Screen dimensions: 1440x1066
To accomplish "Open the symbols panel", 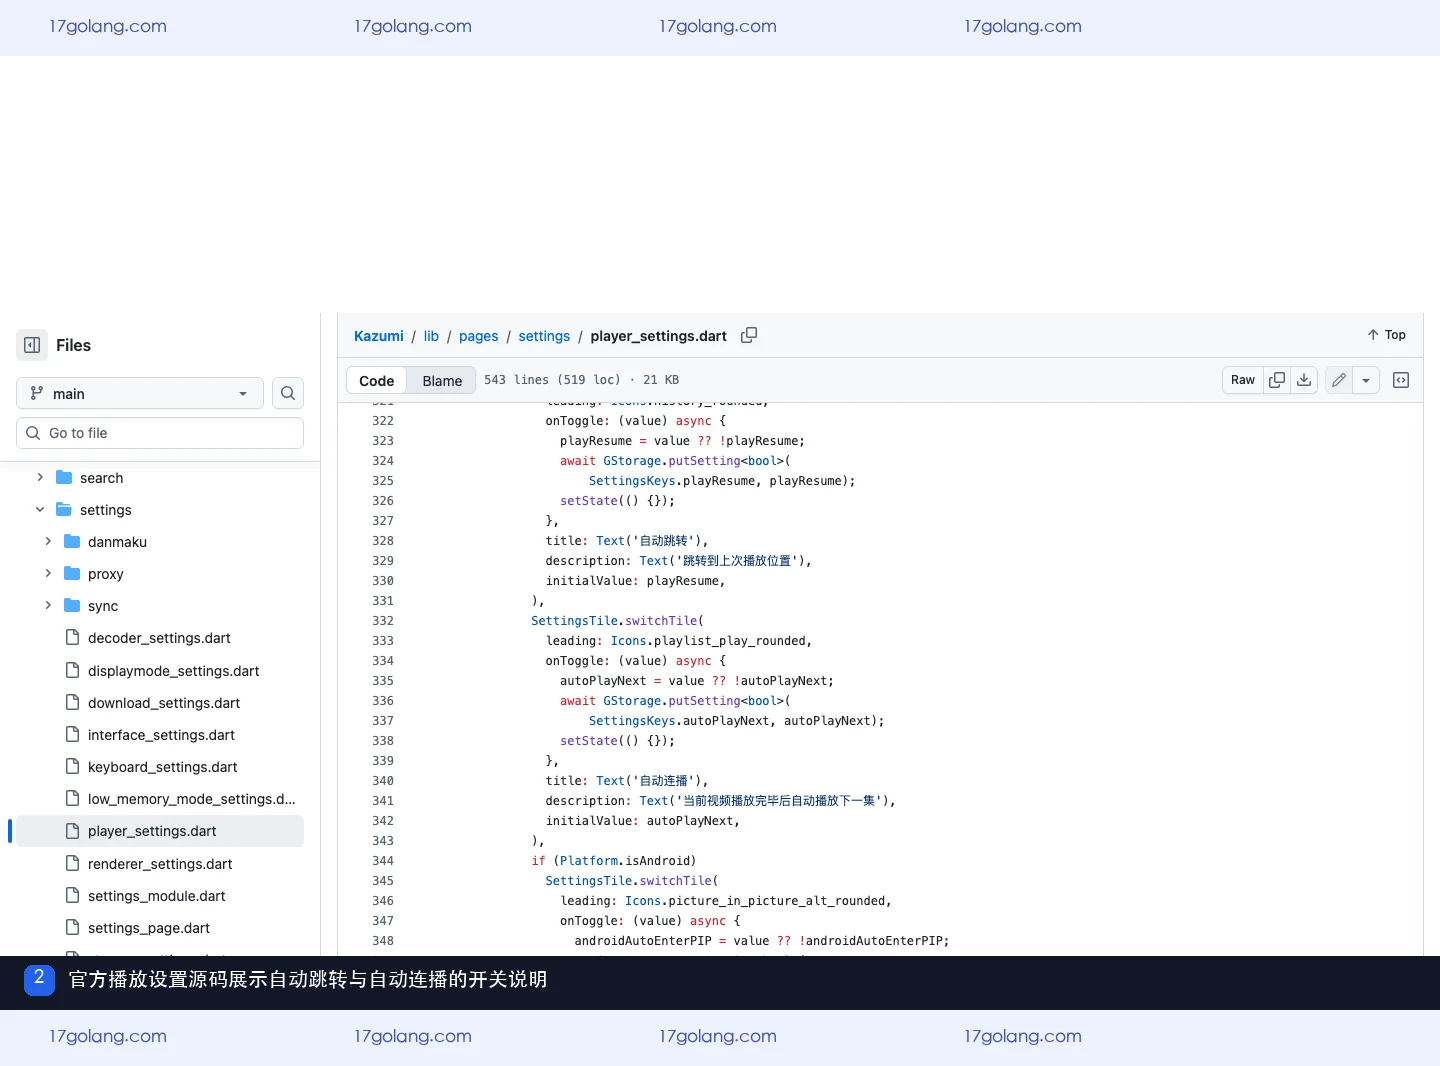I will point(1401,380).
